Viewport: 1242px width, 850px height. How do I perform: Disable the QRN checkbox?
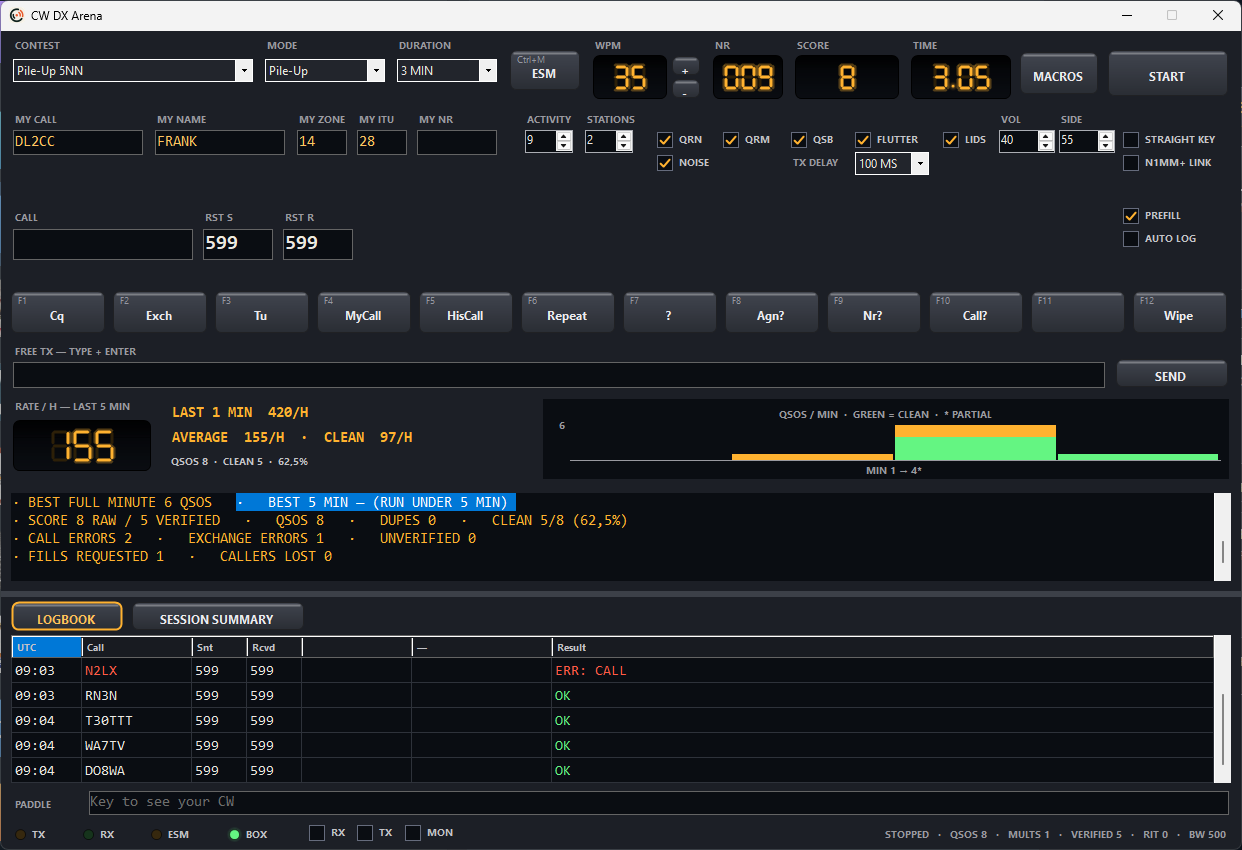click(665, 140)
